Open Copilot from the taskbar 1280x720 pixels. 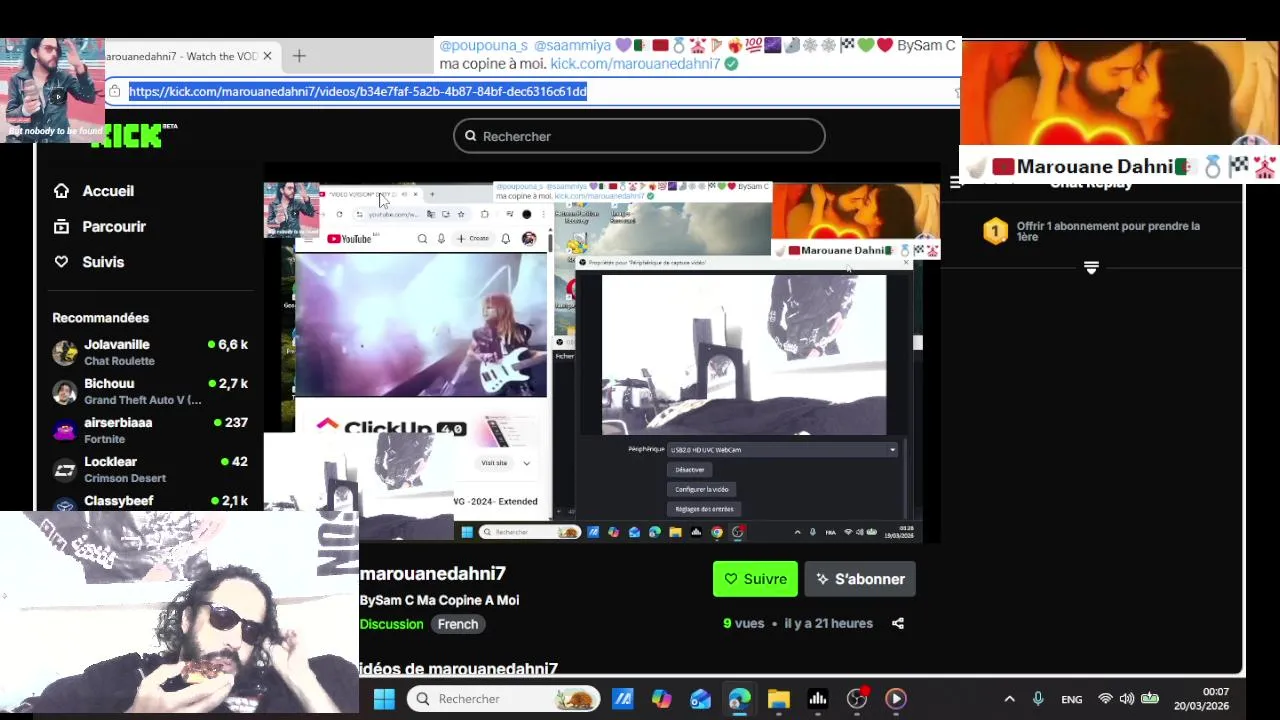661,699
